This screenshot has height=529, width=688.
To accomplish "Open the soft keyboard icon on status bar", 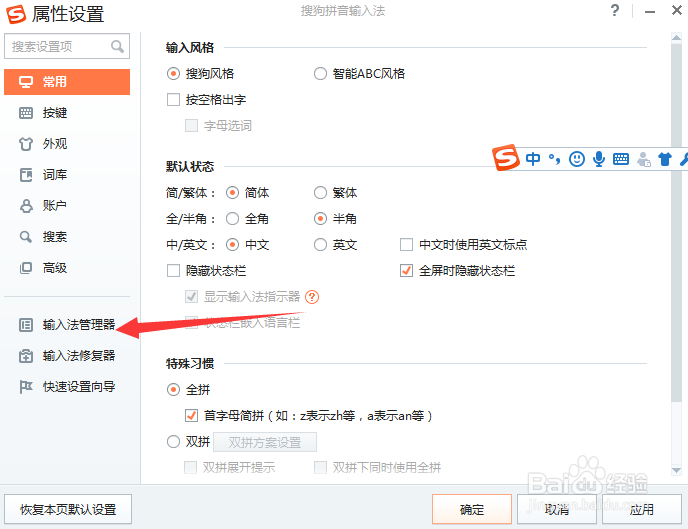I will tap(621, 159).
